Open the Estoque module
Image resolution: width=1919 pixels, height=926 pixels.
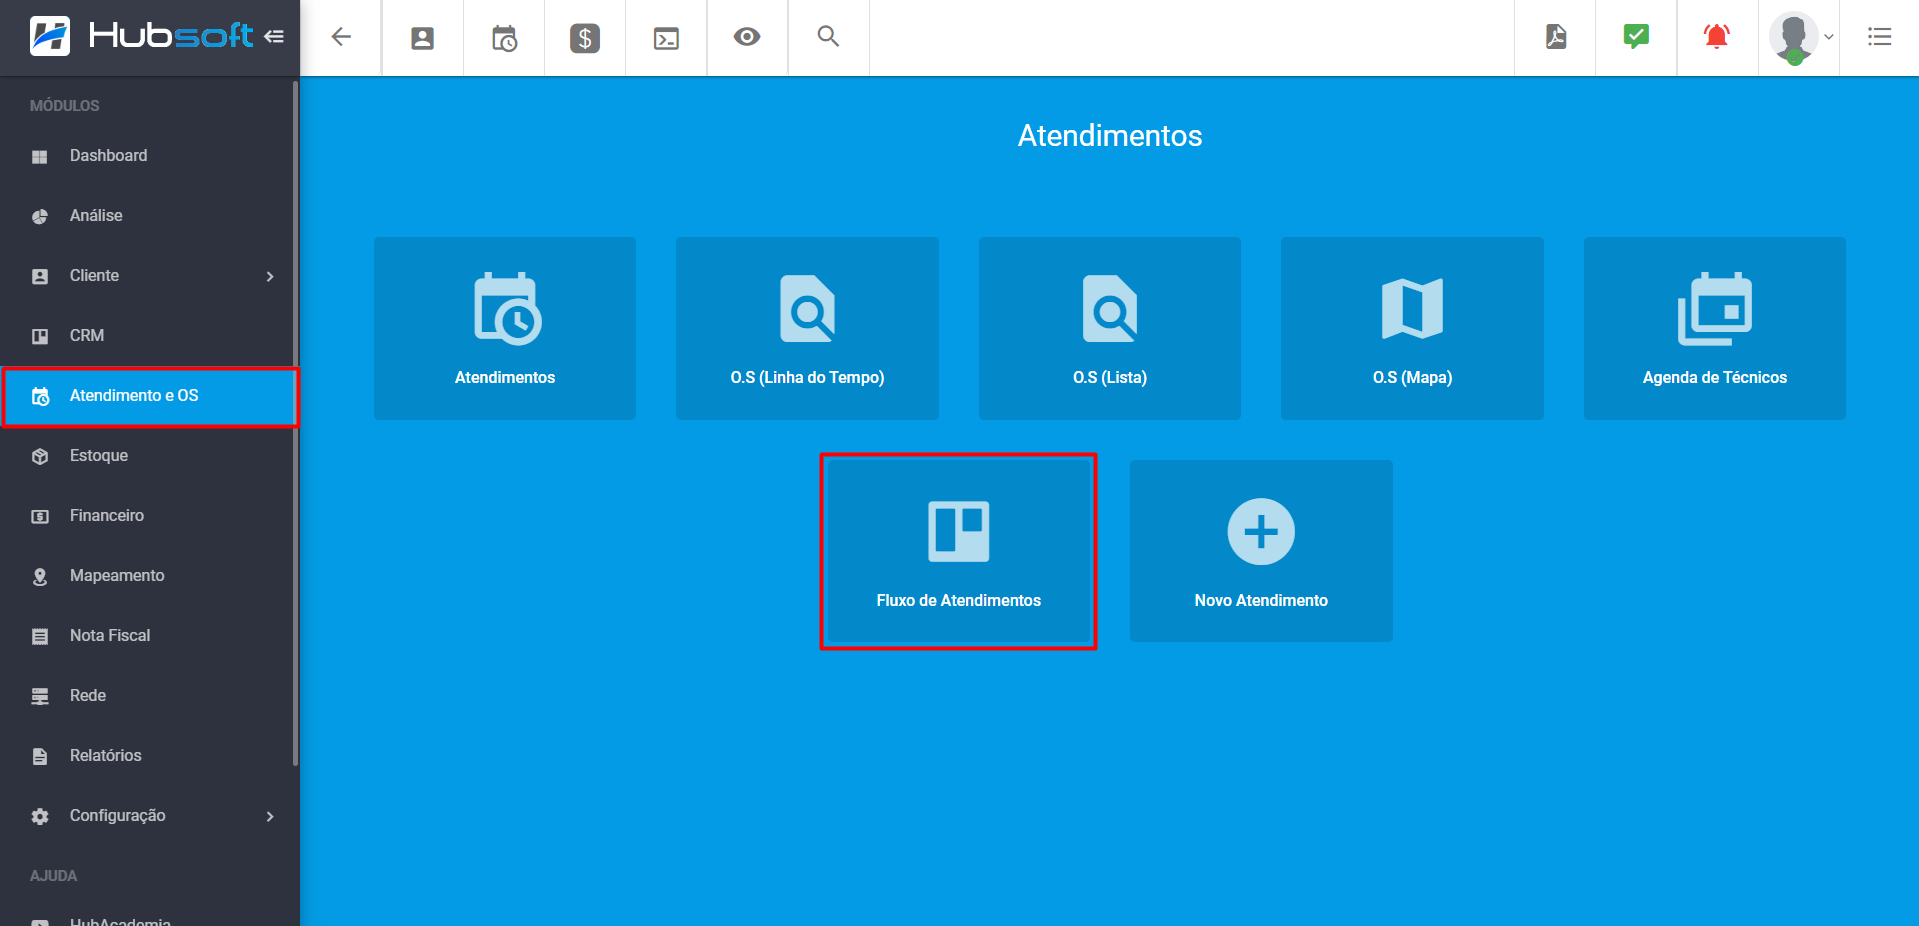pyautogui.click(x=150, y=456)
